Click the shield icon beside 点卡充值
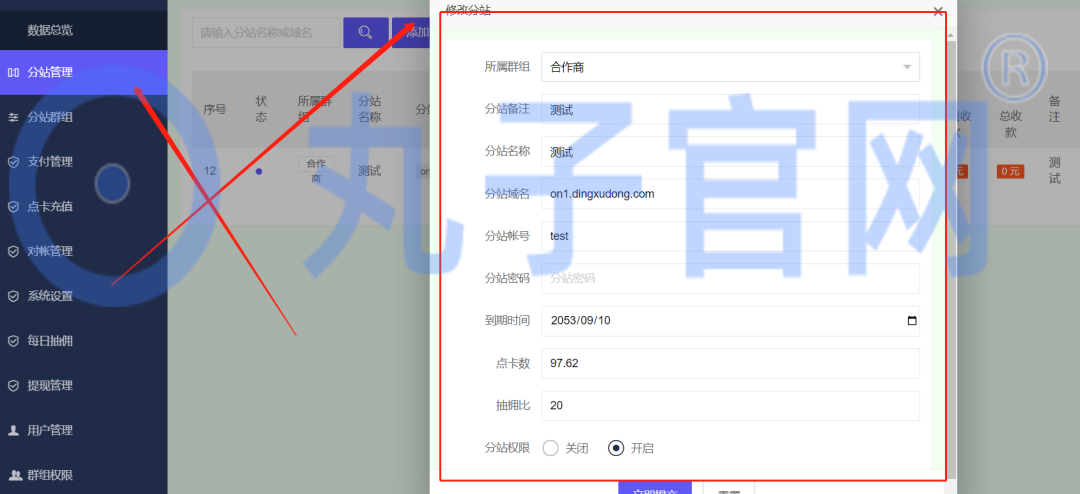Screen dimensions: 1080x494 (x=13, y=207)
